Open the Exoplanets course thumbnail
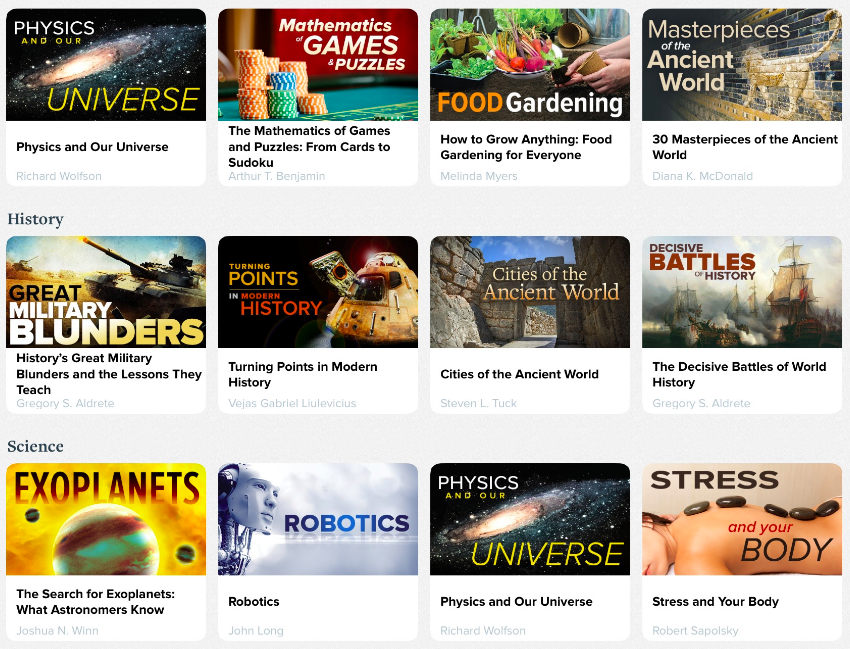850x649 pixels. coord(106,519)
